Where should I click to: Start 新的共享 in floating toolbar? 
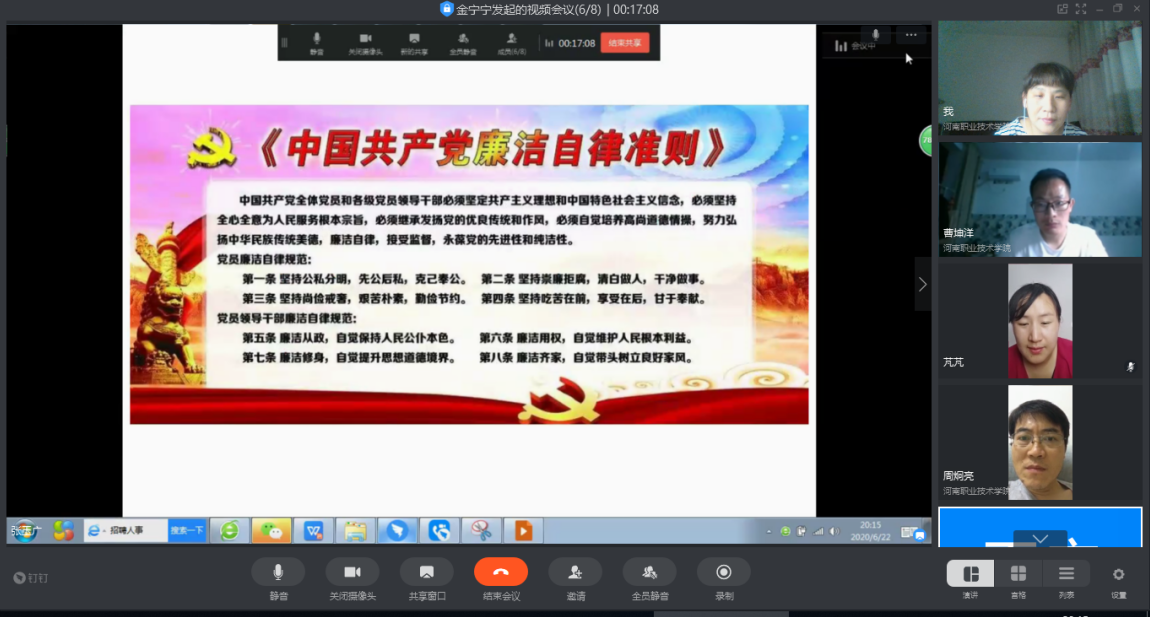[414, 43]
